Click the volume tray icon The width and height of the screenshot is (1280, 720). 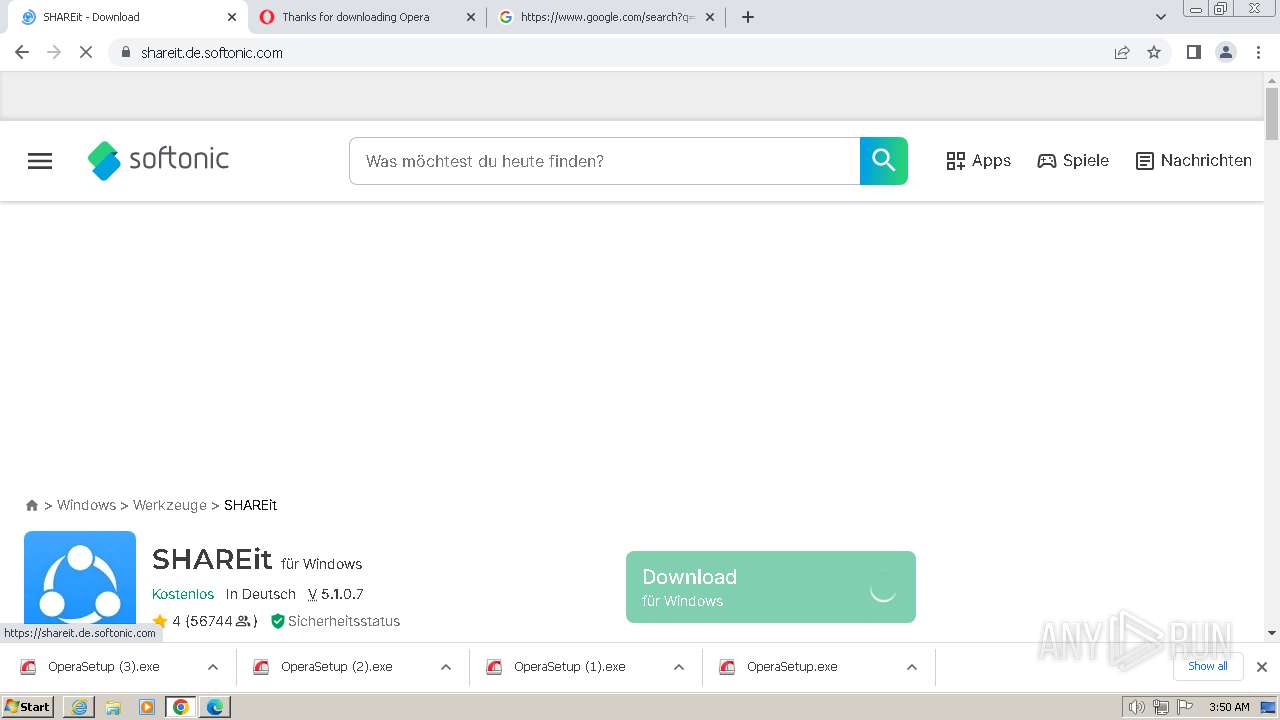[1136, 707]
